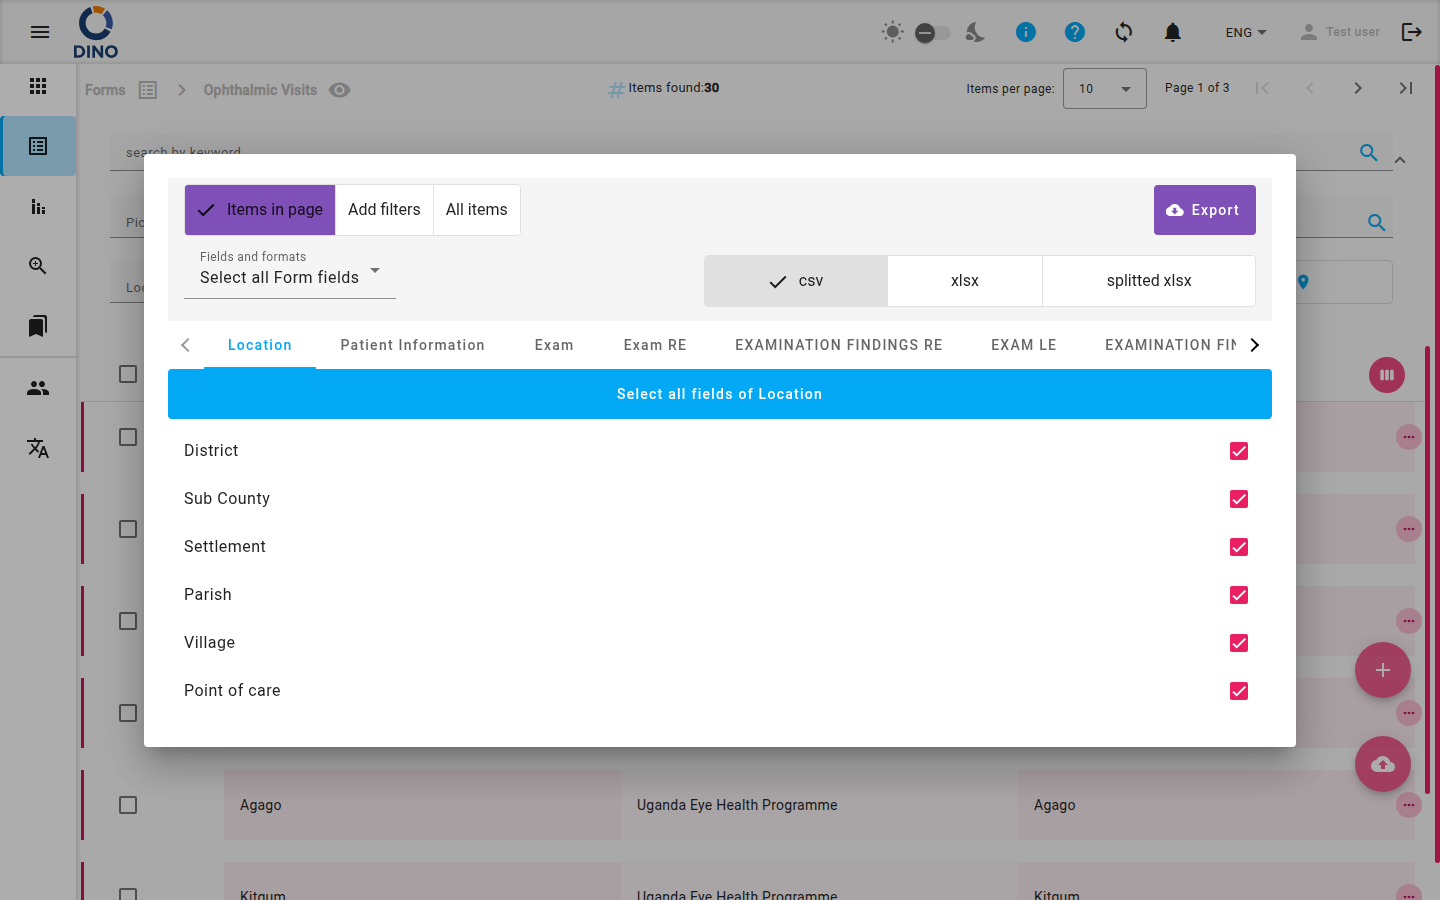Toggle the eye icon beside Ophthalmic Visits
This screenshot has width=1440, height=900.
pos(340,90)
